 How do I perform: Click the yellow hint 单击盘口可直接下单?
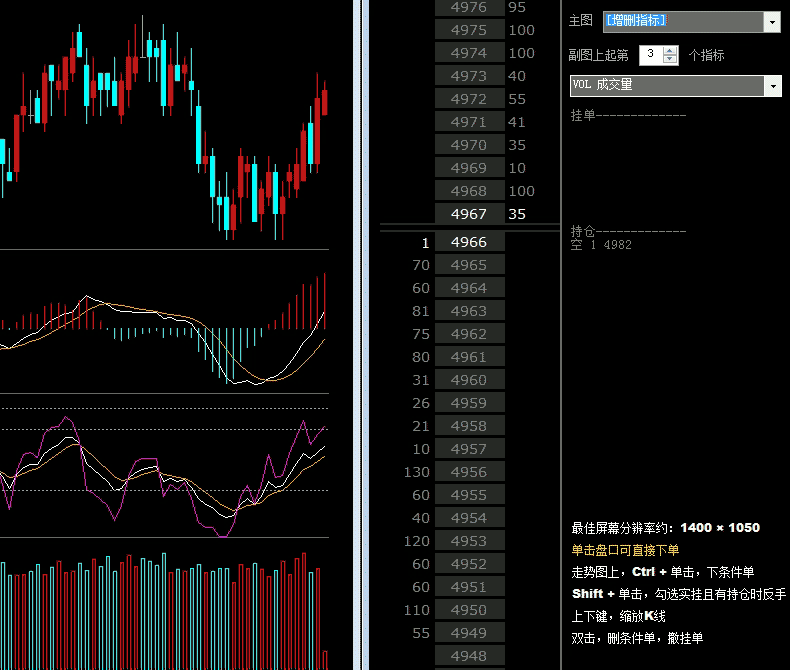625,550
